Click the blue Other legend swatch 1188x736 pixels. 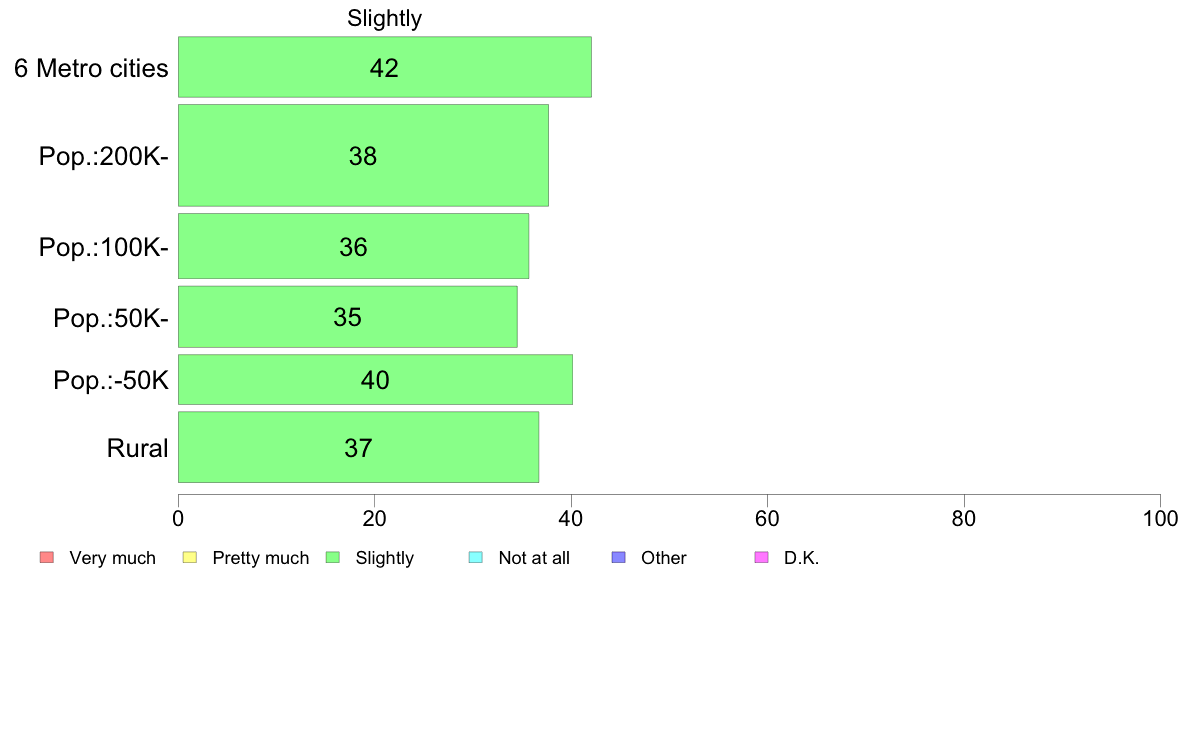pos(618,558)
